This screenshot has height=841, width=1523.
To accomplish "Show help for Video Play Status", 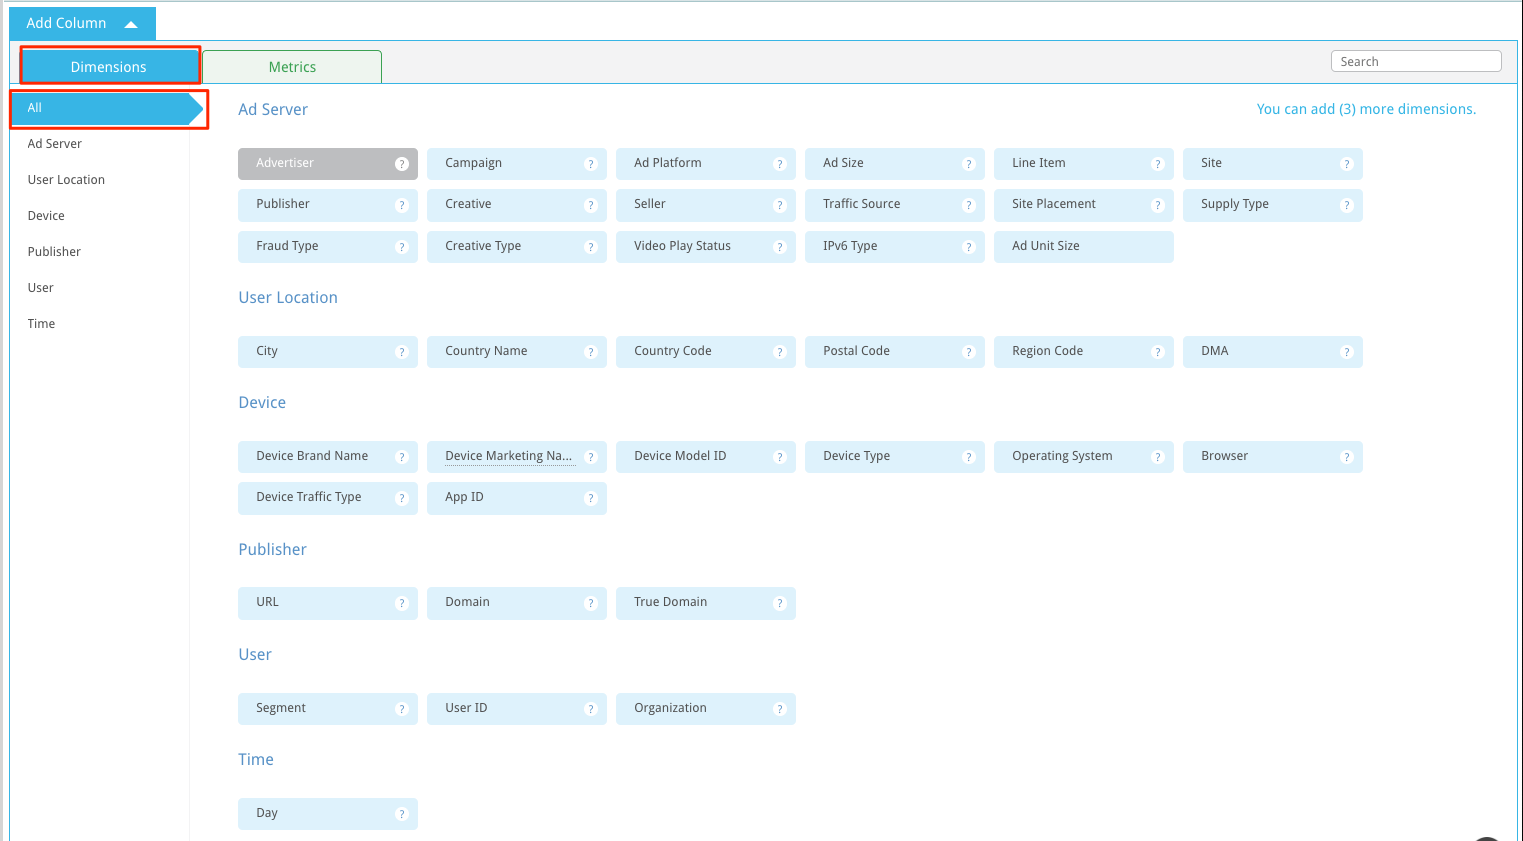I will [x=780, y=247].
